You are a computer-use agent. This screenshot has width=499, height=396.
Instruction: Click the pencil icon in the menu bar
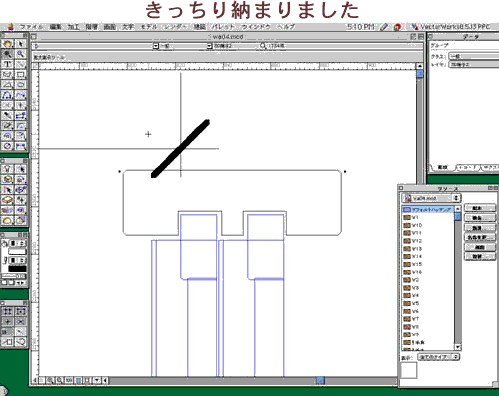pyautogui.click(x=384, y=27)
